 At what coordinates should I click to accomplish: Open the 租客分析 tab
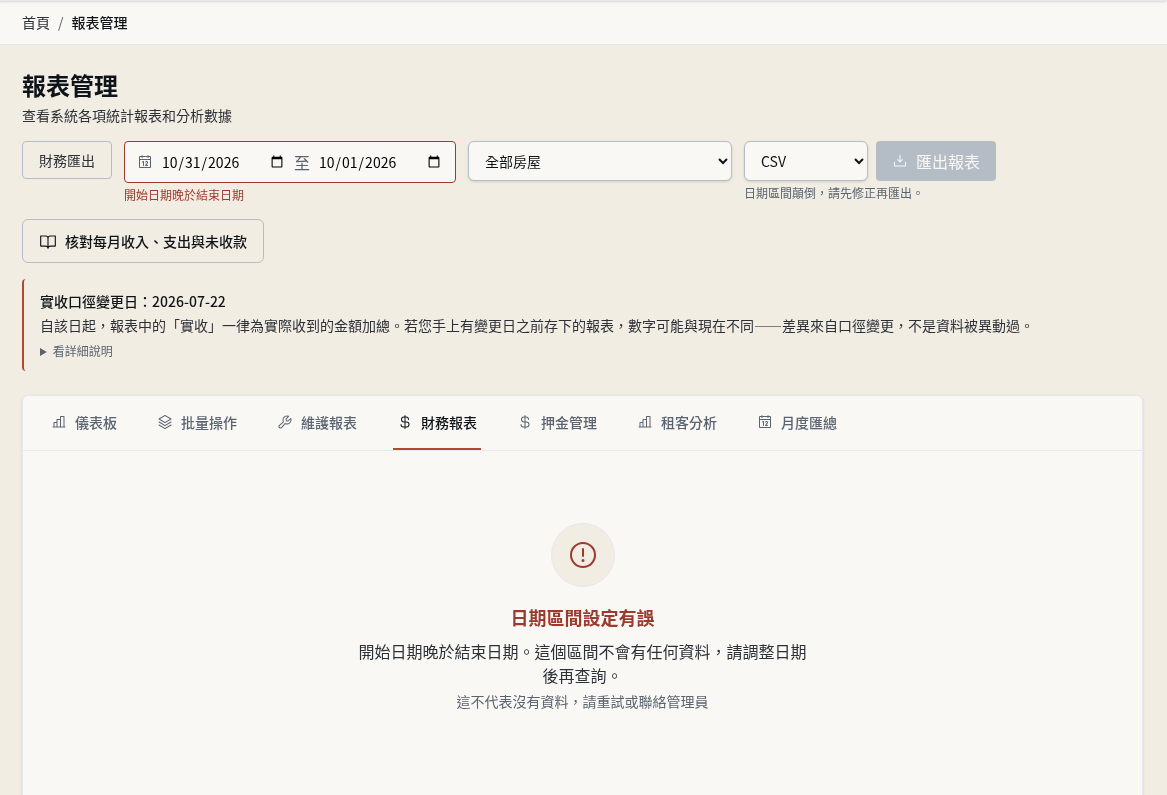pyautogui.click(x=678, y=424)
